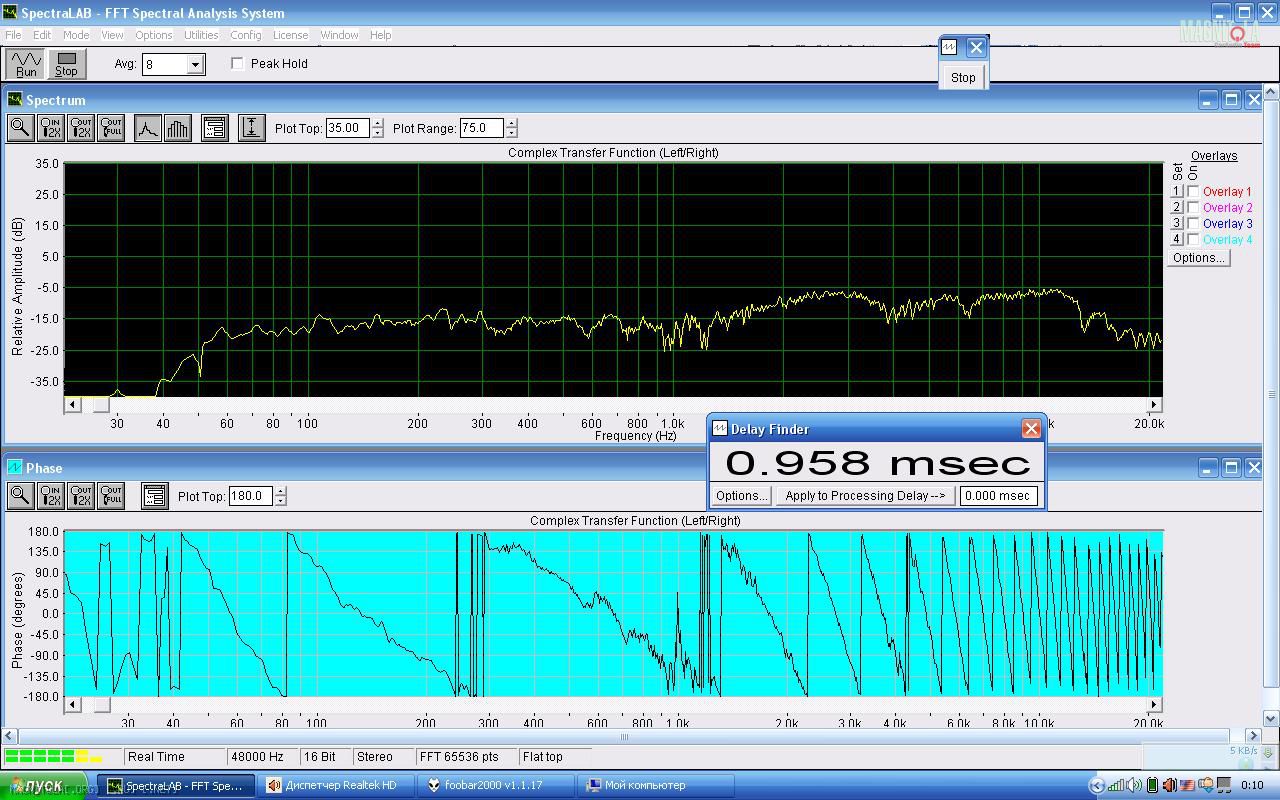Zoom in 2X on the Phase plot

pos(50,496)
